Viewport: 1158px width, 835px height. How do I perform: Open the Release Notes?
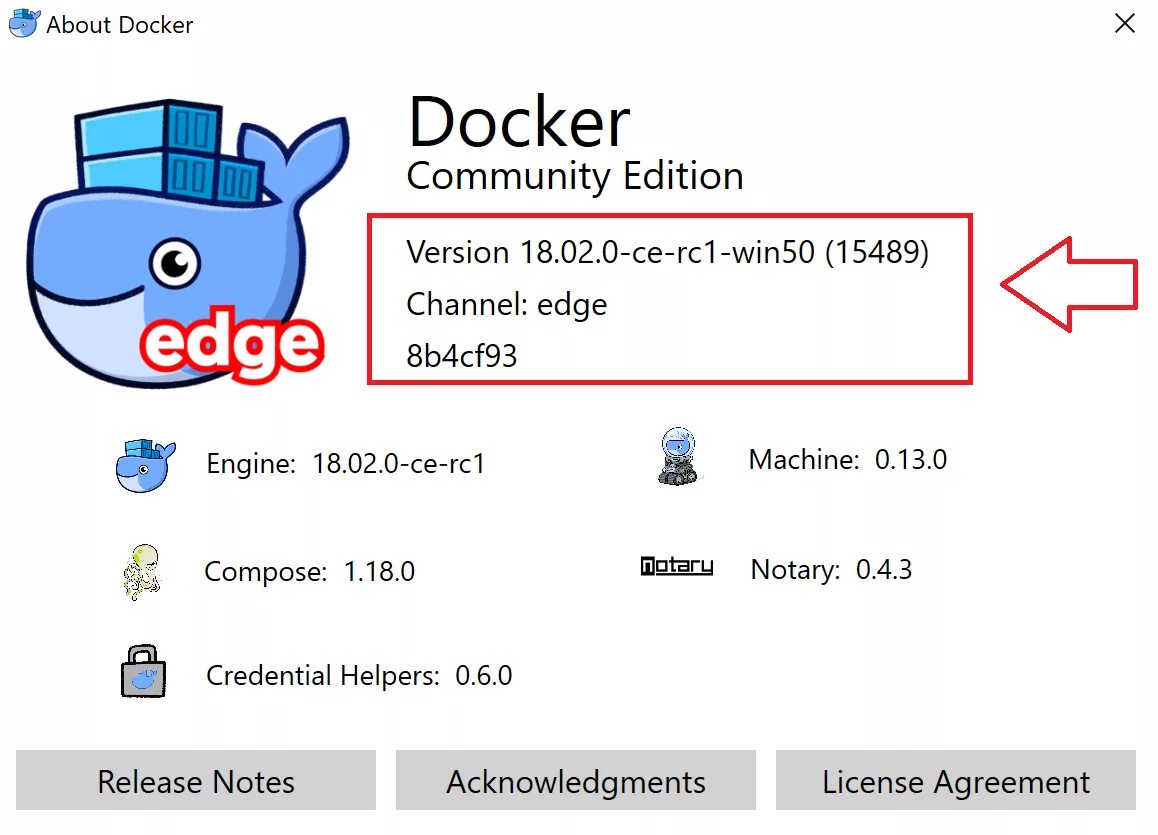196,781
